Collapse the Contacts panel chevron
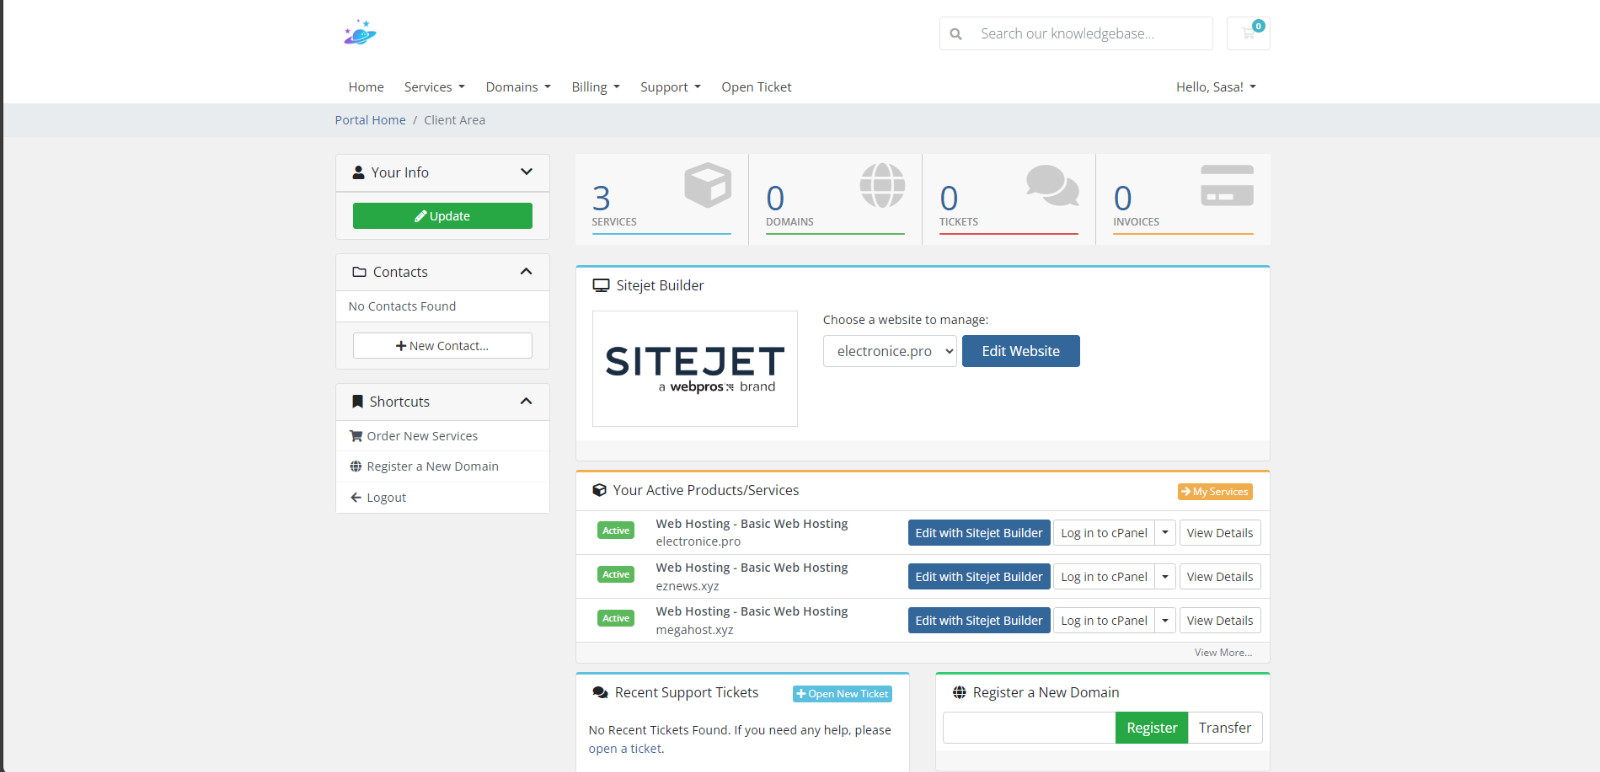The image size is (1600, 772). 526,272
